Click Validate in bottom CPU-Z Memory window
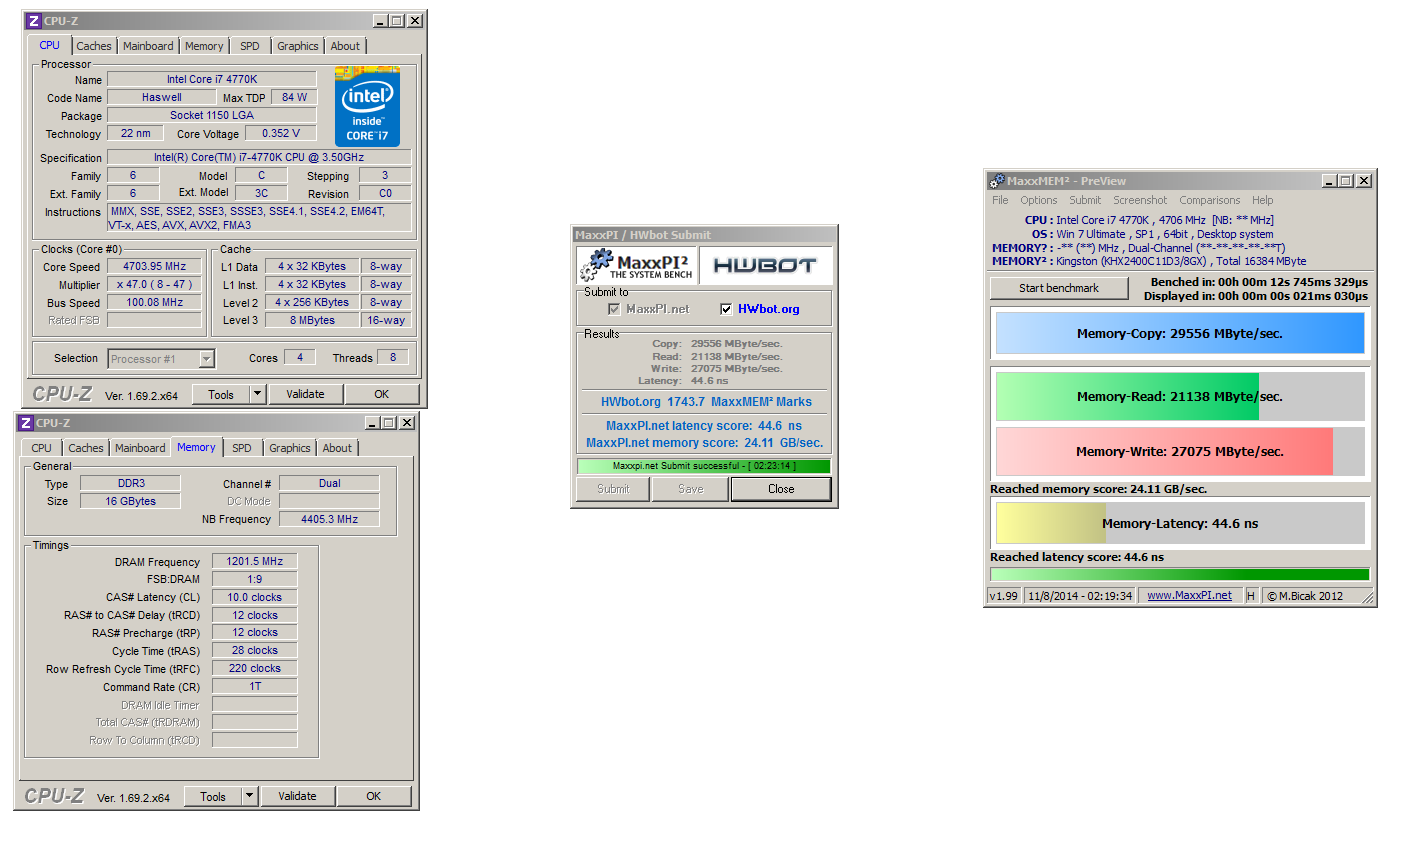Image resolution: width=1417 pixels, height=865 pixels. 297,796
